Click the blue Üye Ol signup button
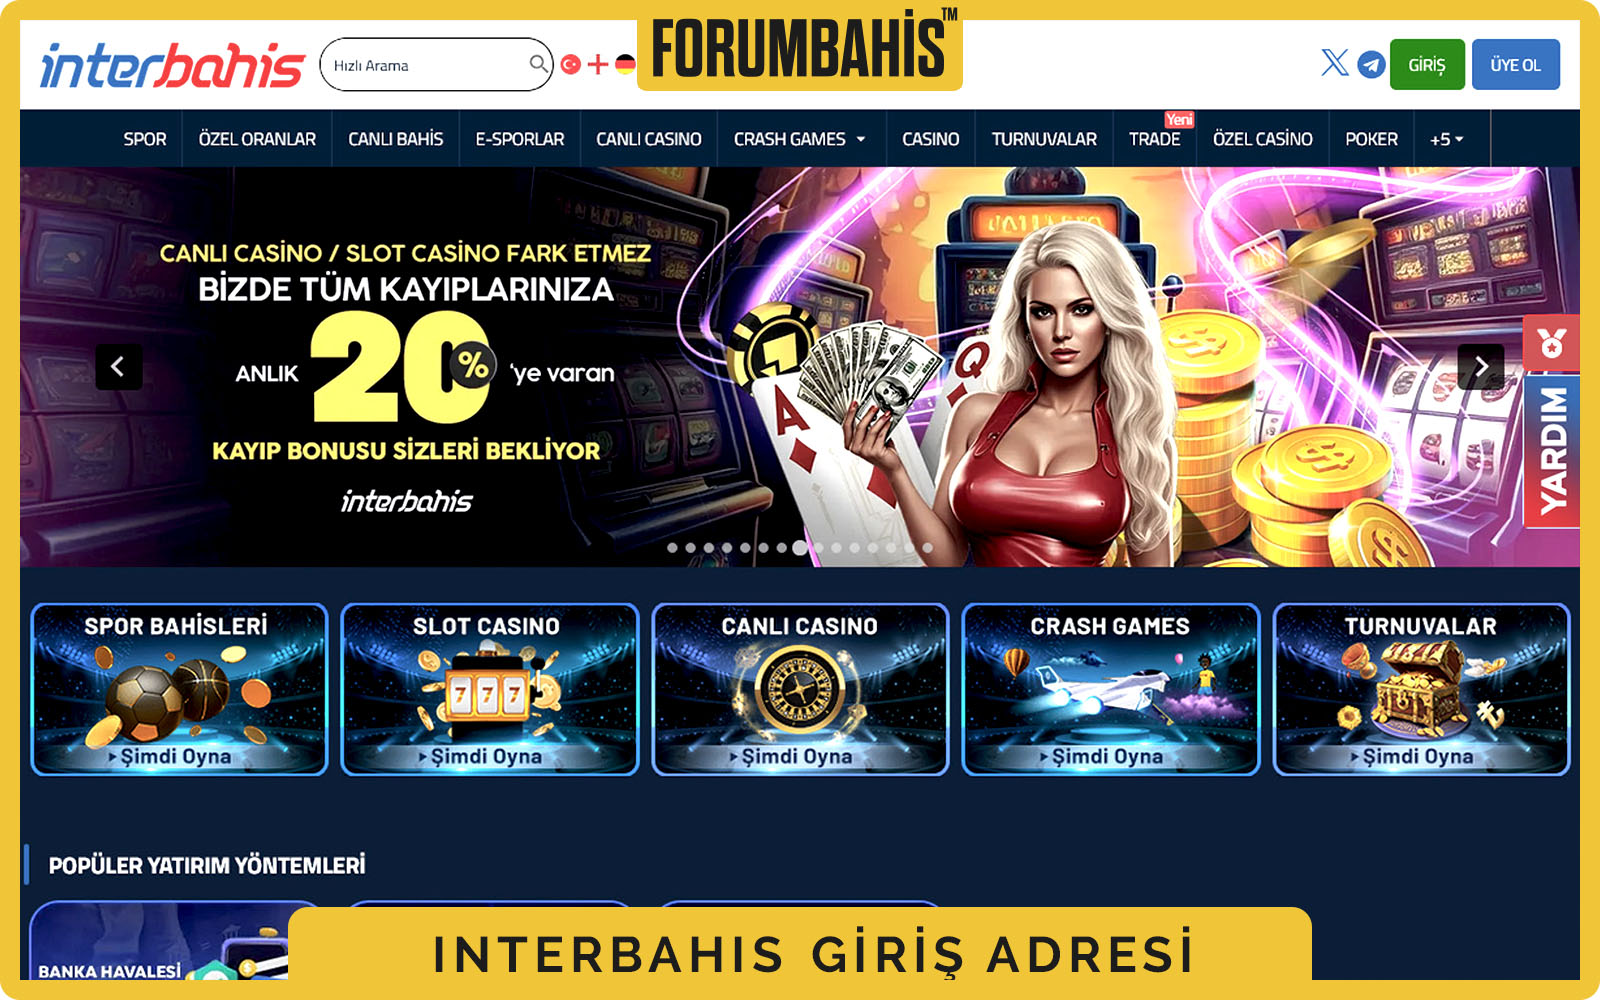 (x=1516, y=65)
